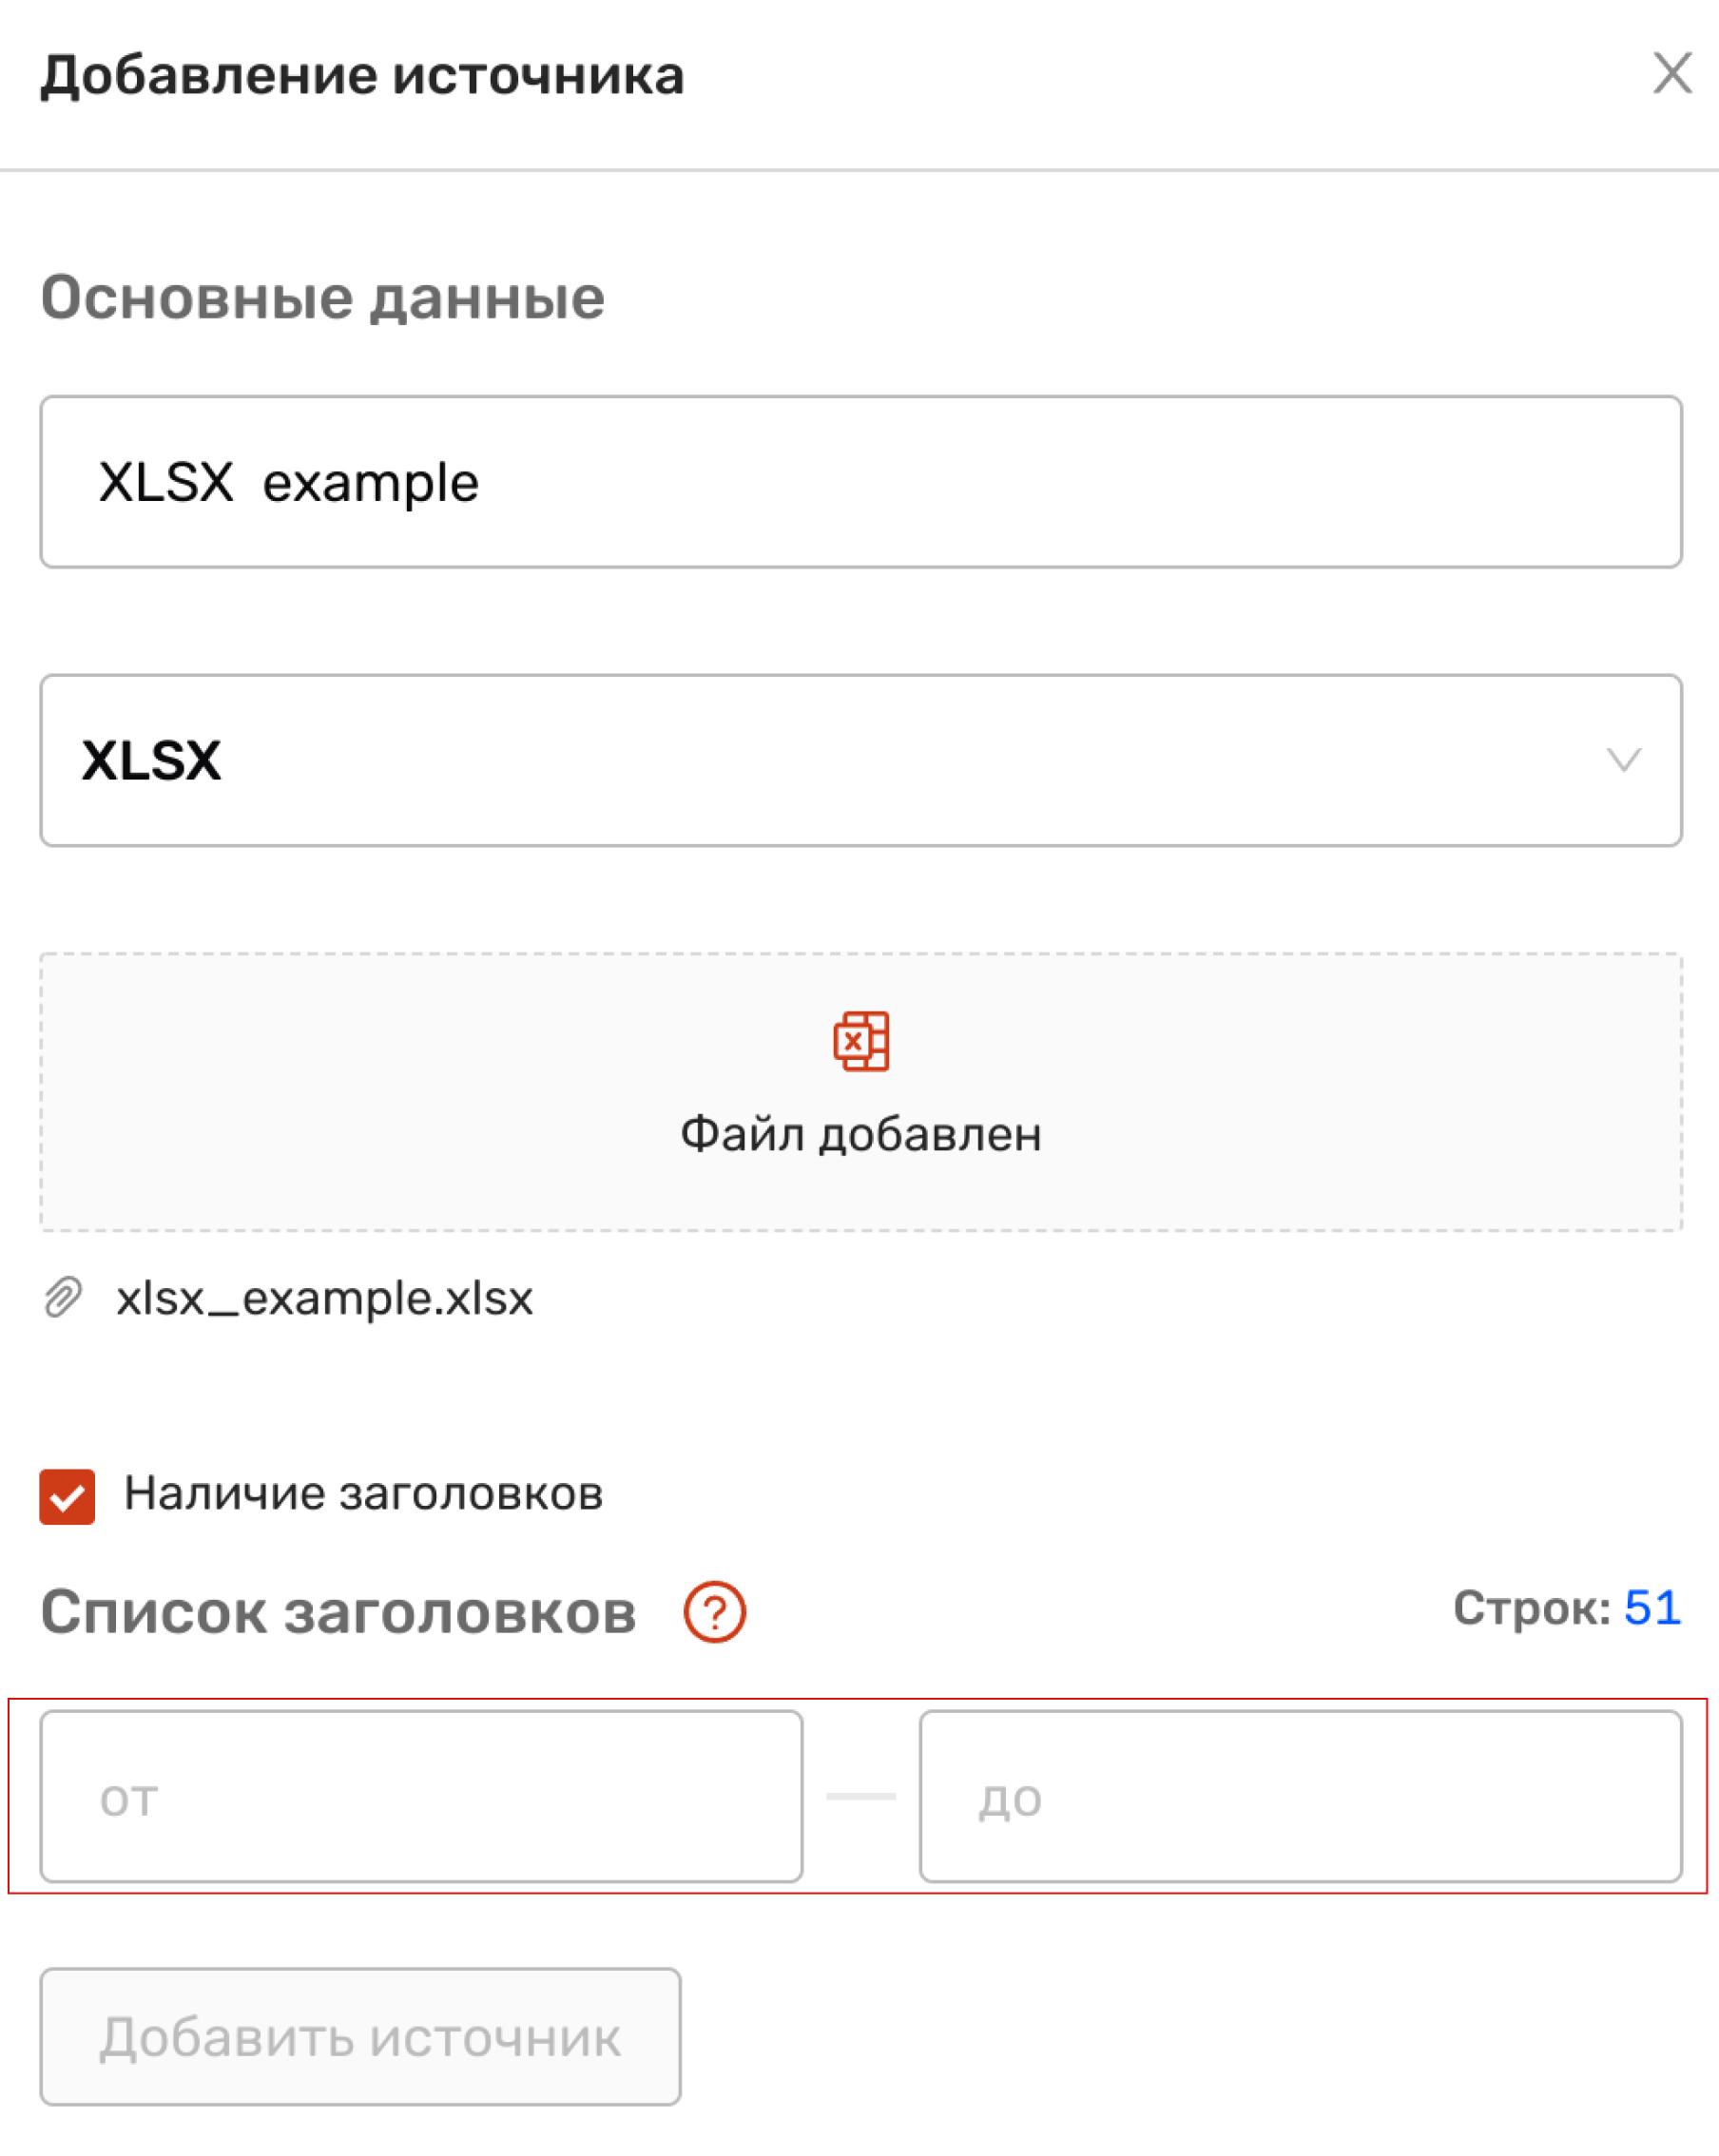Click the Наличие заголовков label text

(x=363, y=1494)
